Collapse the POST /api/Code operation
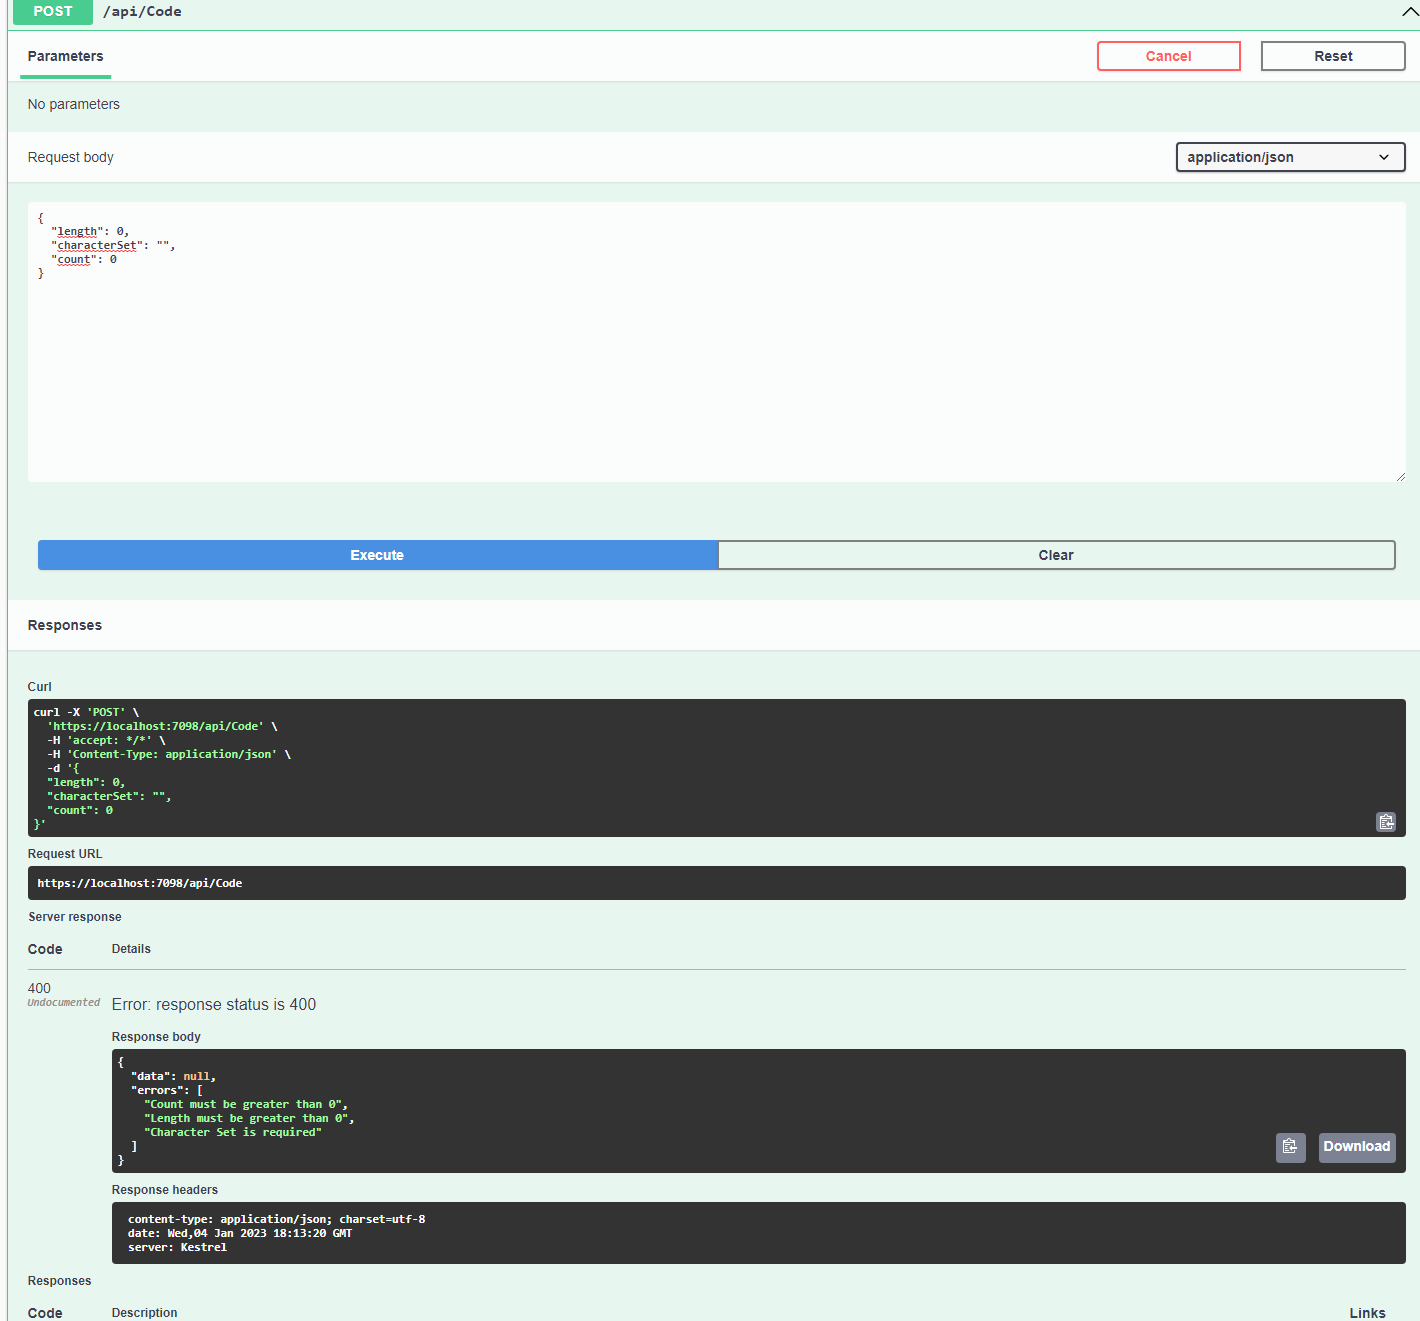The image size is (1420, 1321). tap(1409, 12)
